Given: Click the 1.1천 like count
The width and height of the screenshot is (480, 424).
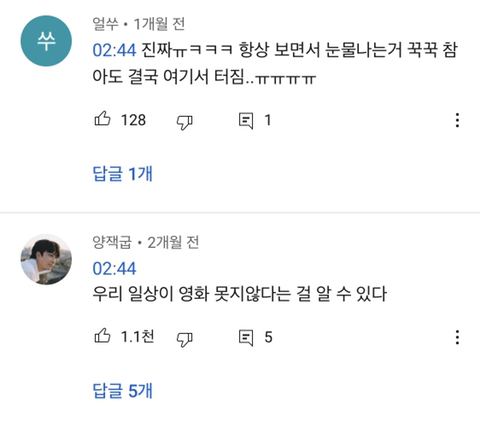Looking at the screenshot, I should pyautogui.click(x=137, y=337).
